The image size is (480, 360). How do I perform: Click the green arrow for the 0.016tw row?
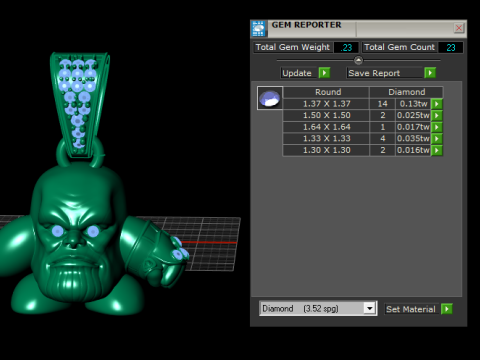coord(437,150)
